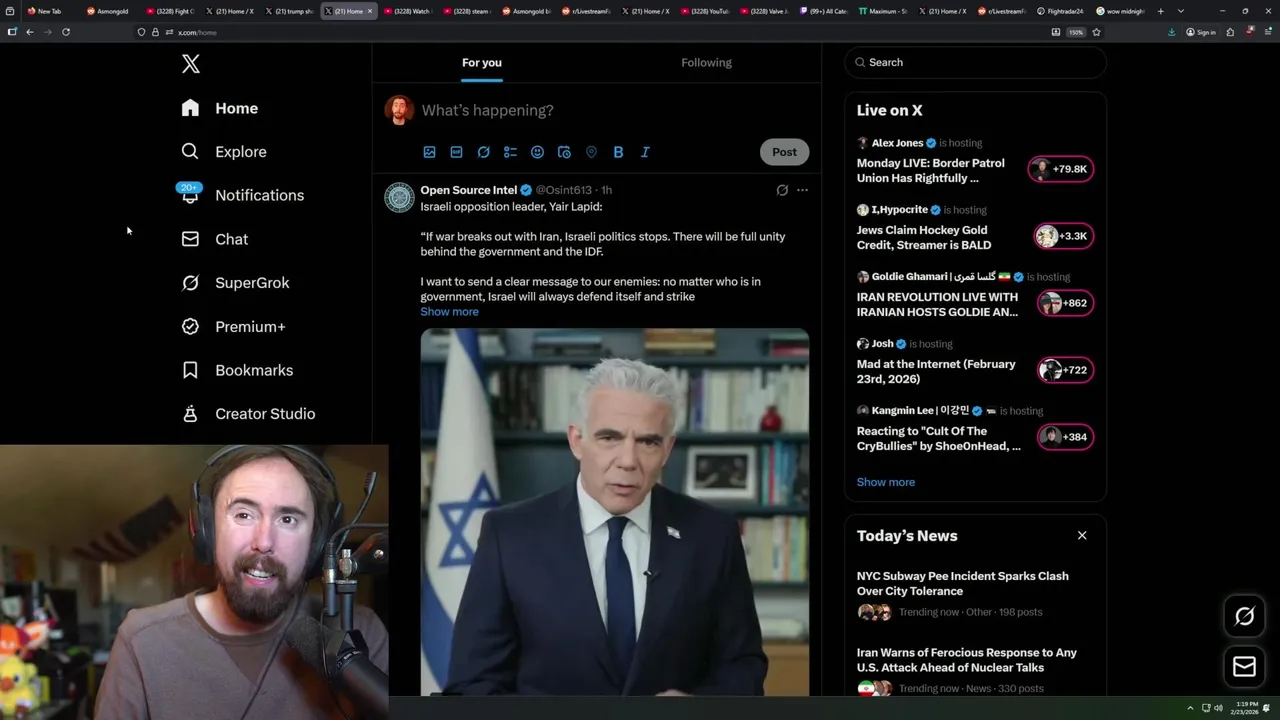
Task: Click the +722 listeners badge
Action: tap(1065, 370)
